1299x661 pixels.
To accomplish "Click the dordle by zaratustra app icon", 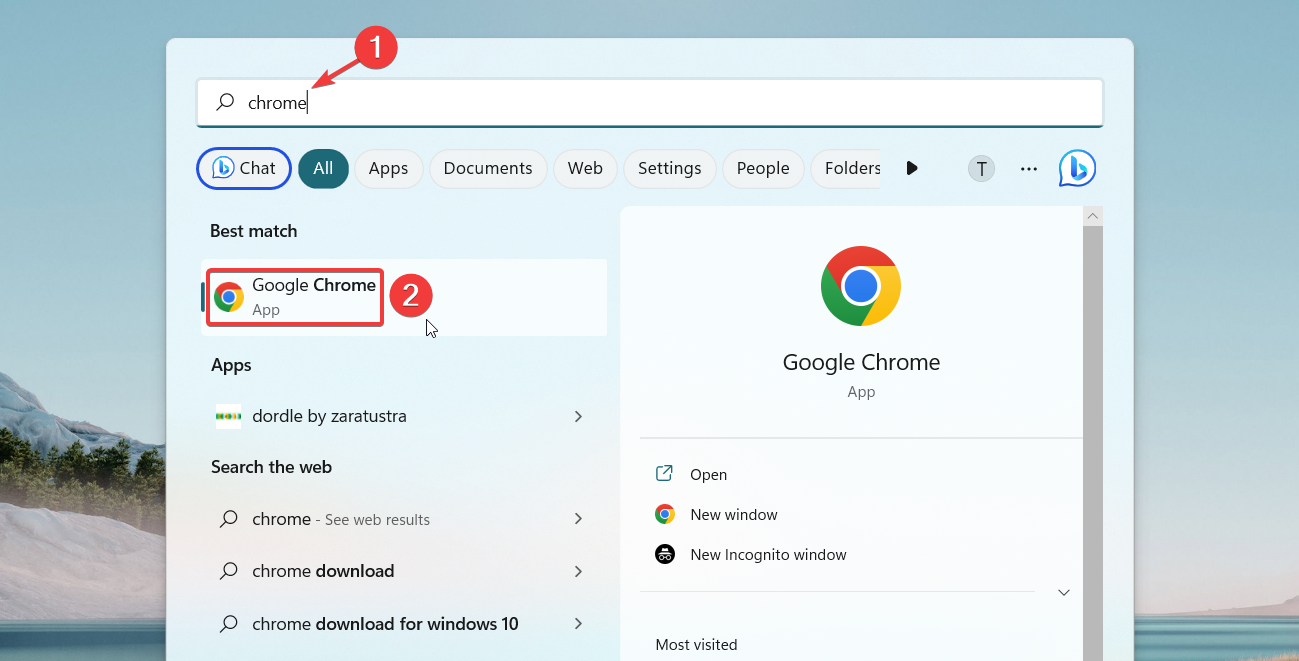I will coord(228,416).
